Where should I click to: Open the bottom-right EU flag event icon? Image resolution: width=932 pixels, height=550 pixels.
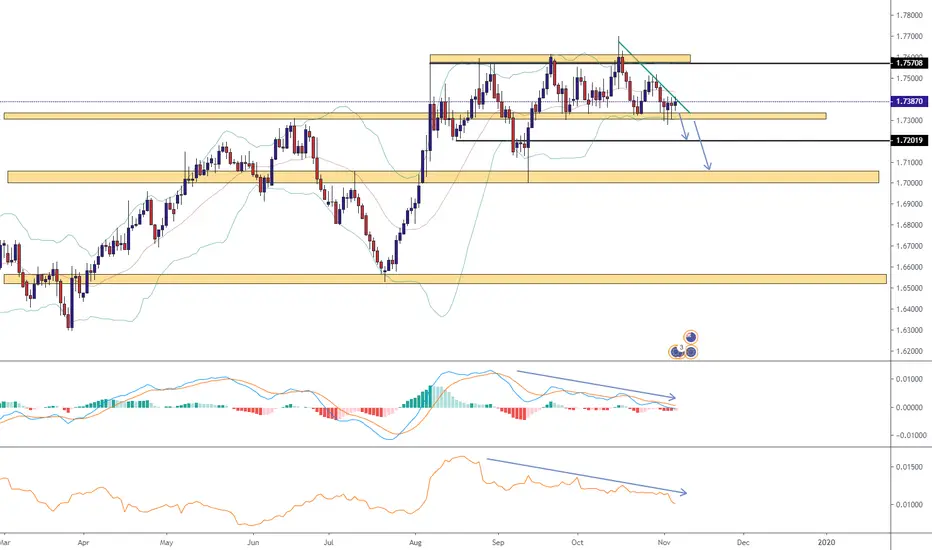click(691, 352)
